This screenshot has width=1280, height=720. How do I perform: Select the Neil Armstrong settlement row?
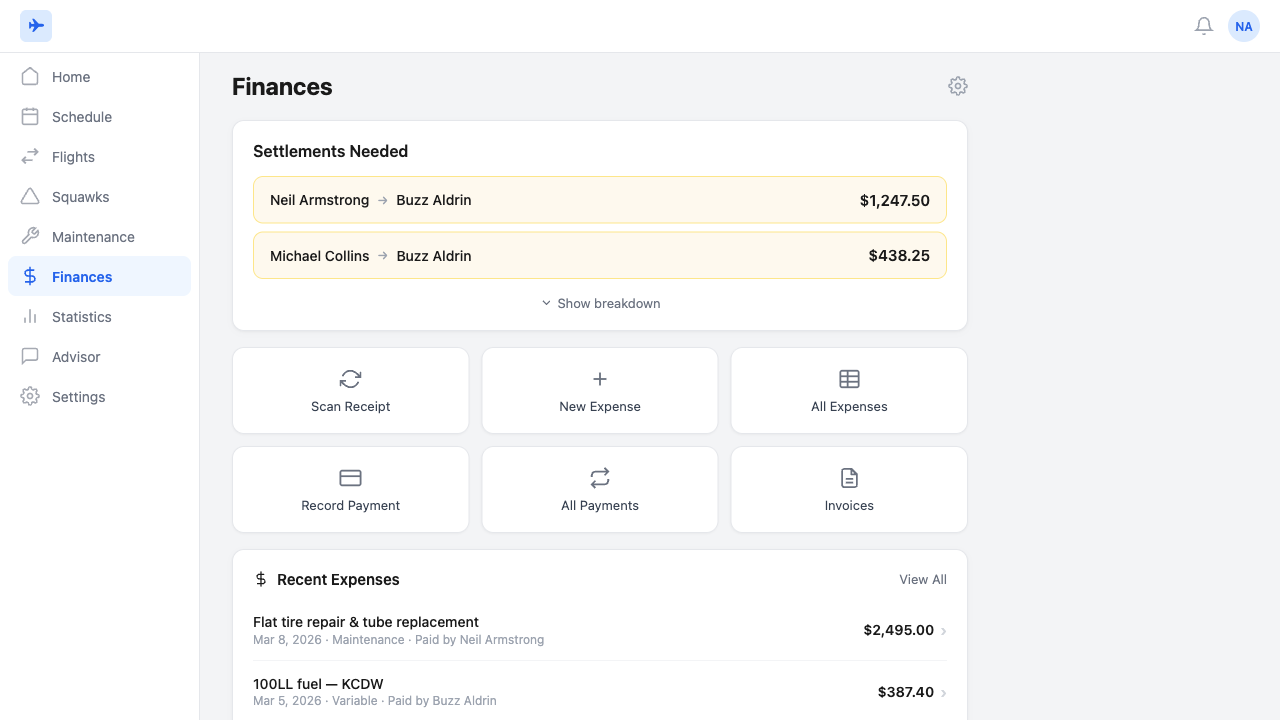(x=600, y=200)
